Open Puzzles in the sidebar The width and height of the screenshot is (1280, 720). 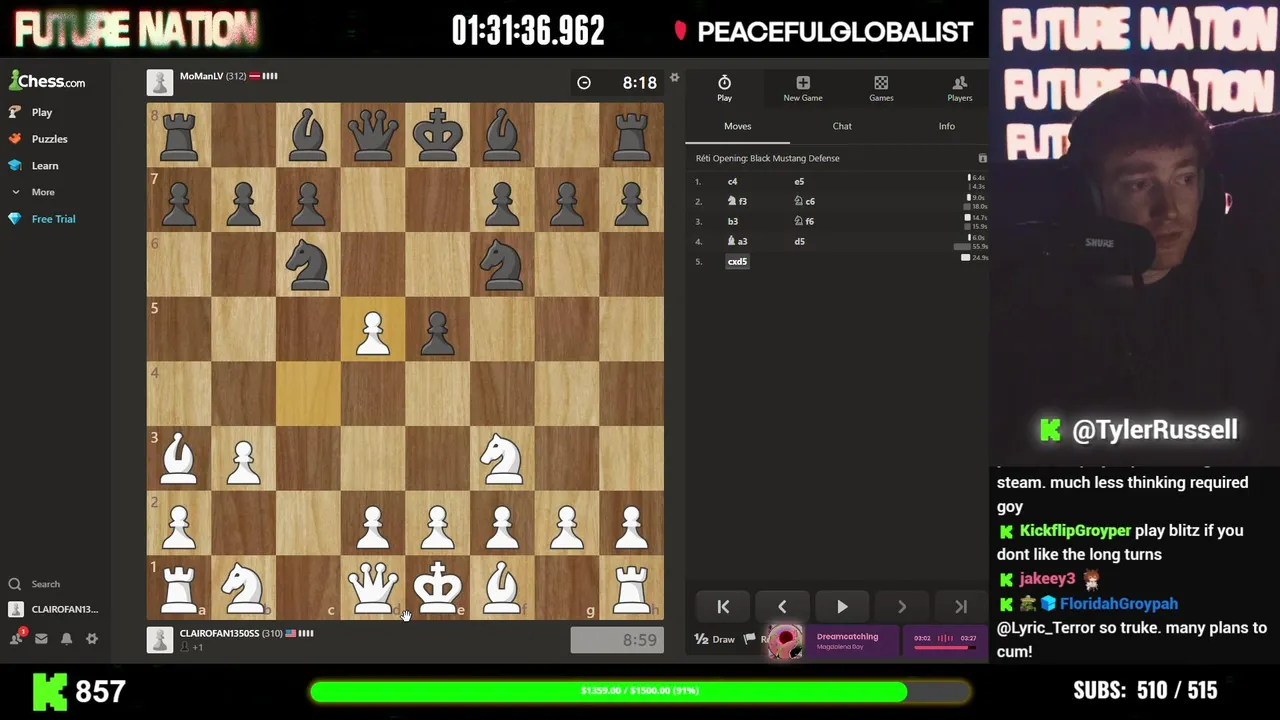(x=38, y=139)
